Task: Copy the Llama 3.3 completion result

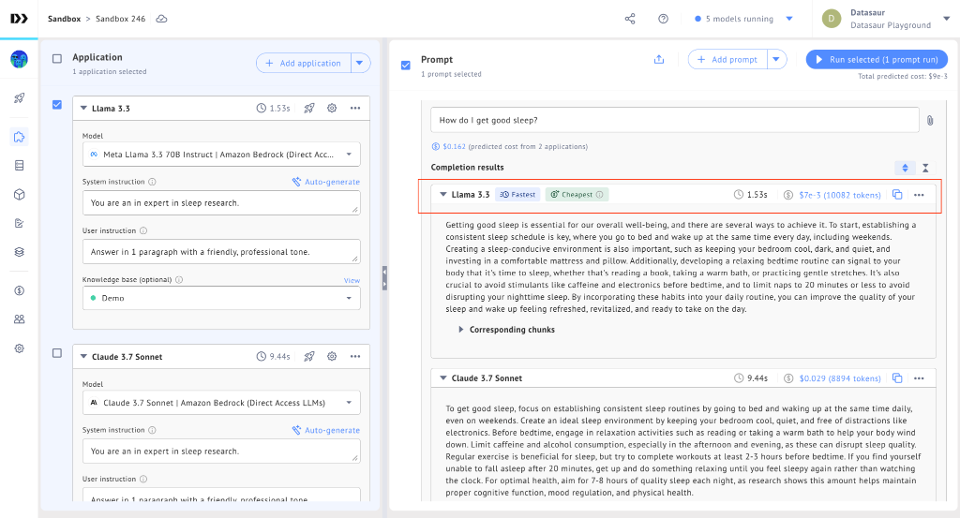Action: click(x=898, y=195)
